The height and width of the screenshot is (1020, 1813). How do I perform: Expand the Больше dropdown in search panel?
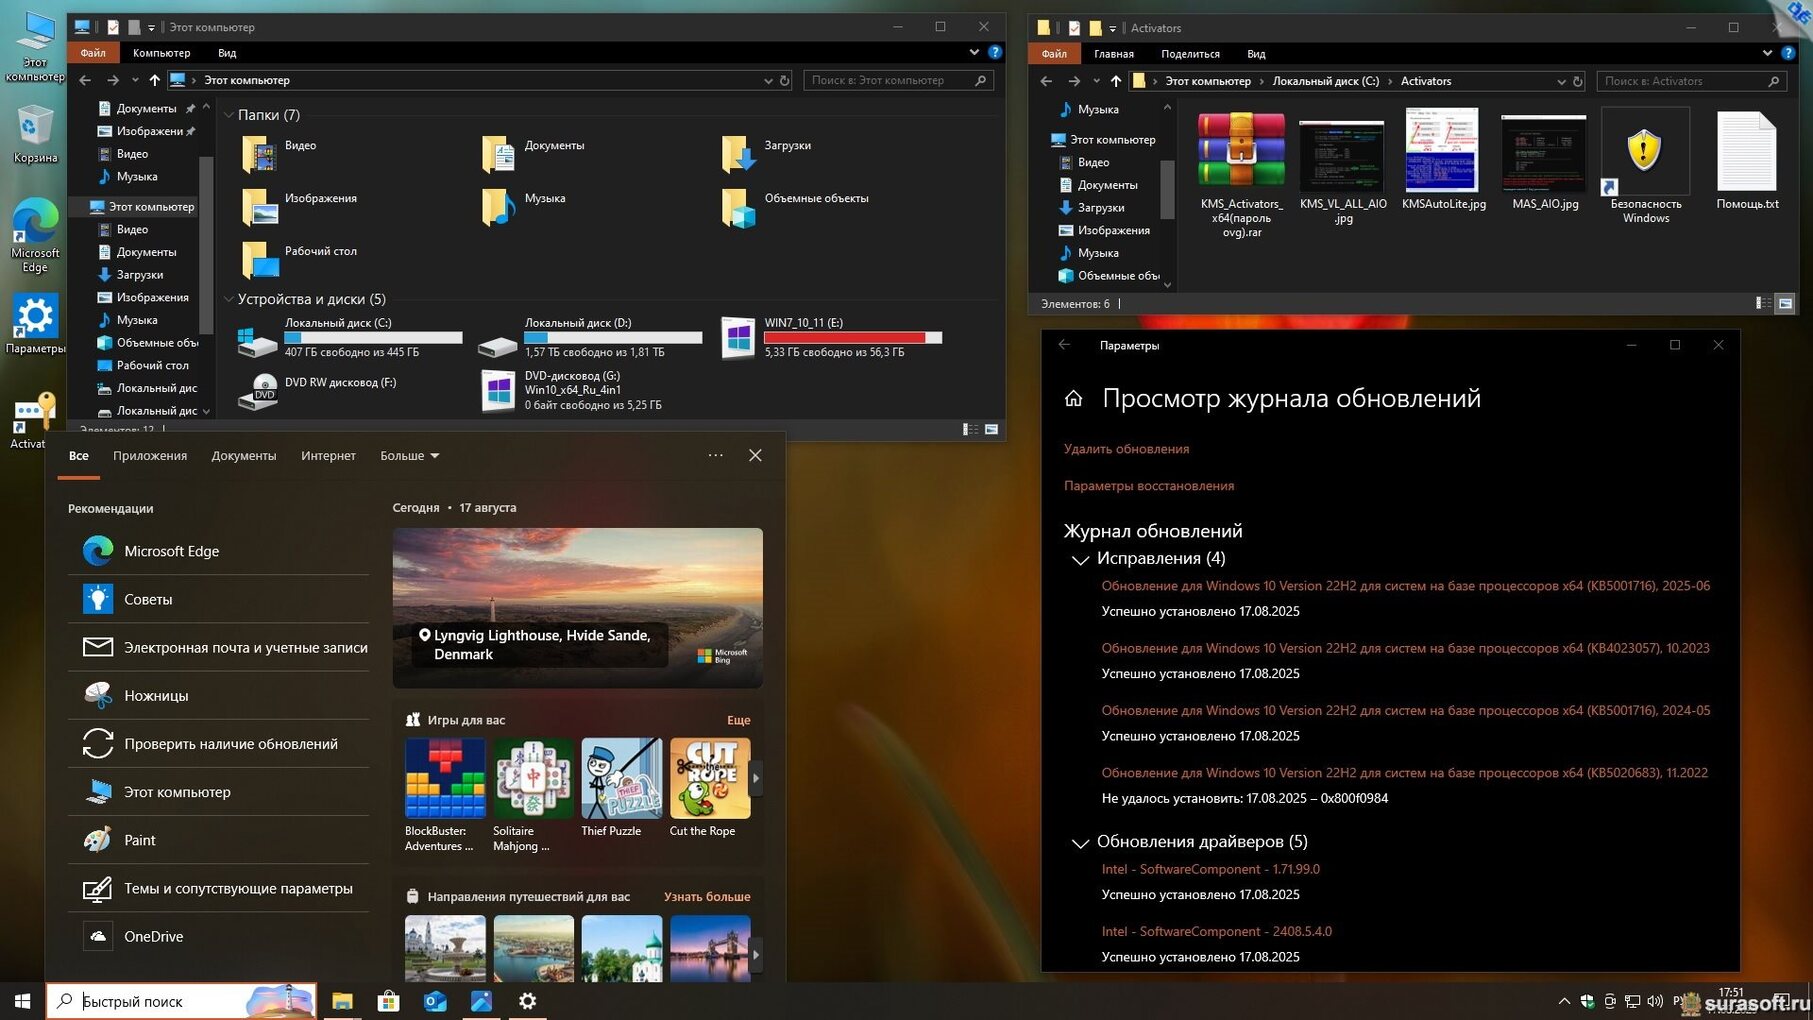pyautogui.click(x=409, y=456)
